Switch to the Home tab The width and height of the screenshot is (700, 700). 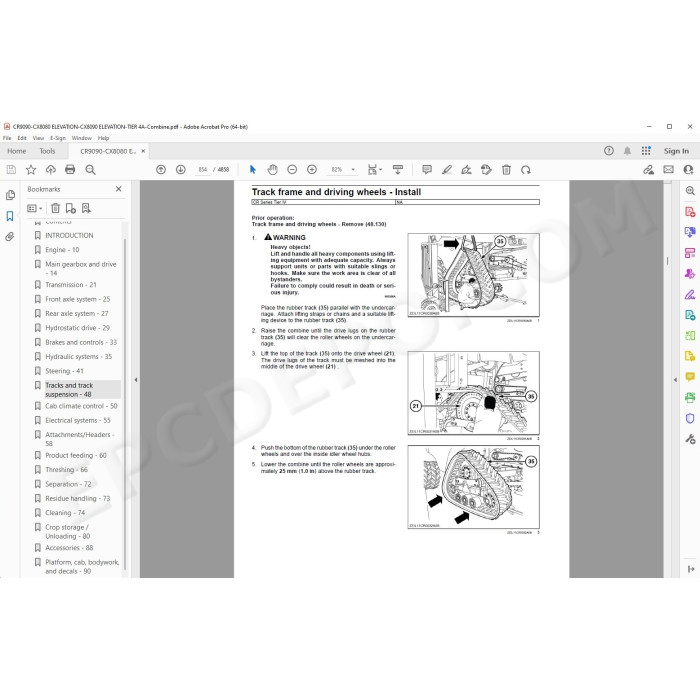[x=17, y=151]
